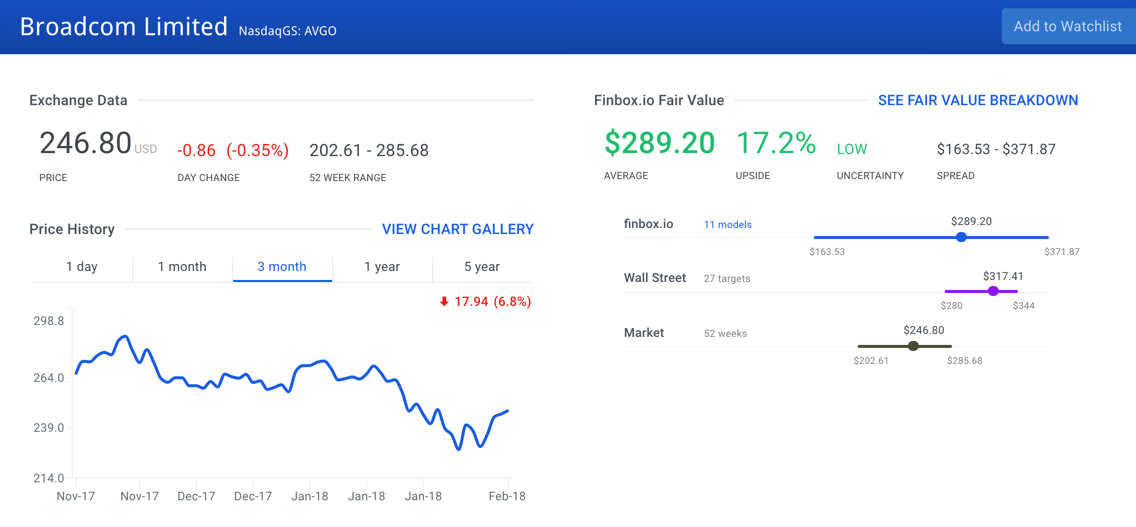Click the finbox.io fair value slider dot
Screen dimensions: 1136x527
961,237
